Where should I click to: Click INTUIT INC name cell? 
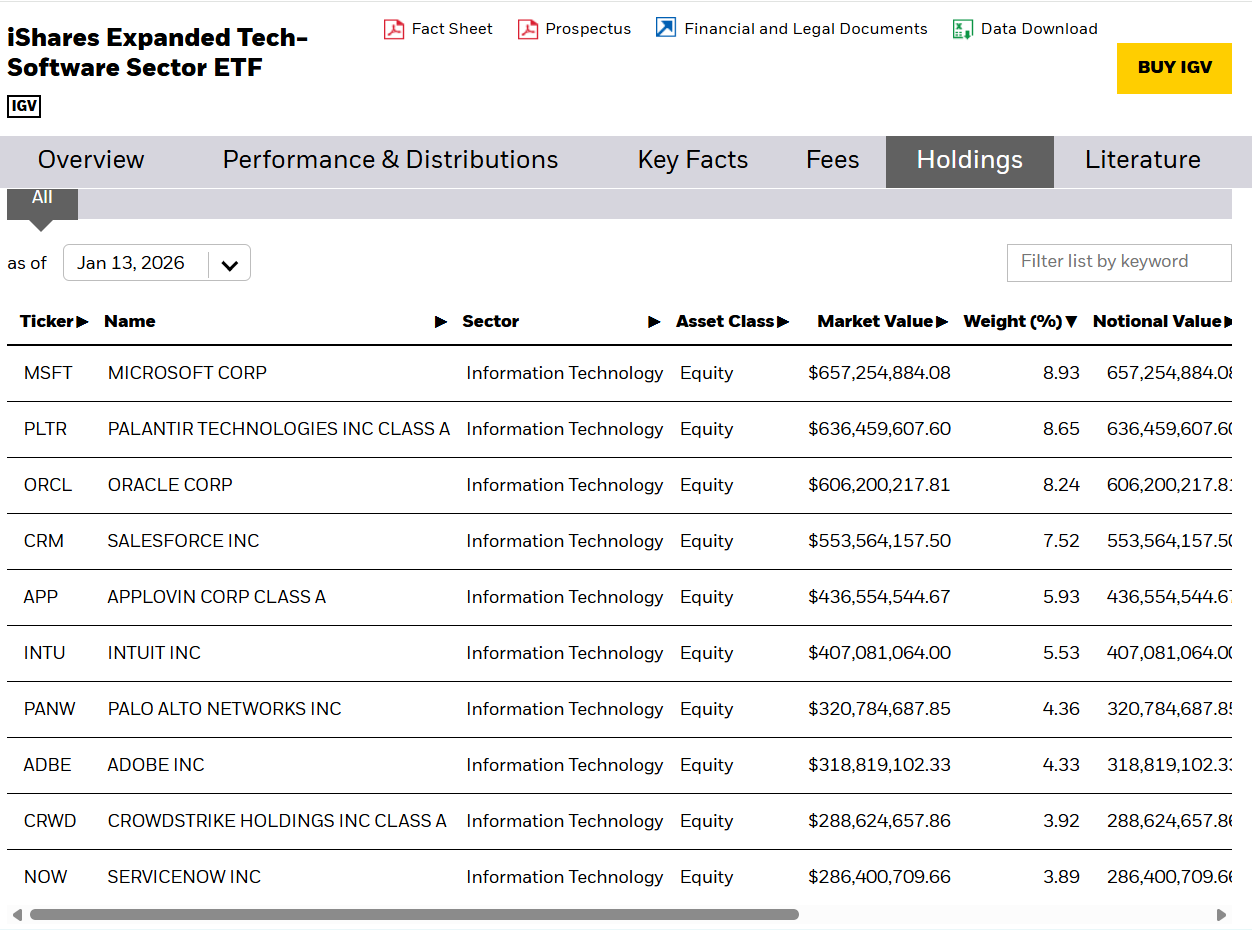pos(154,653)
